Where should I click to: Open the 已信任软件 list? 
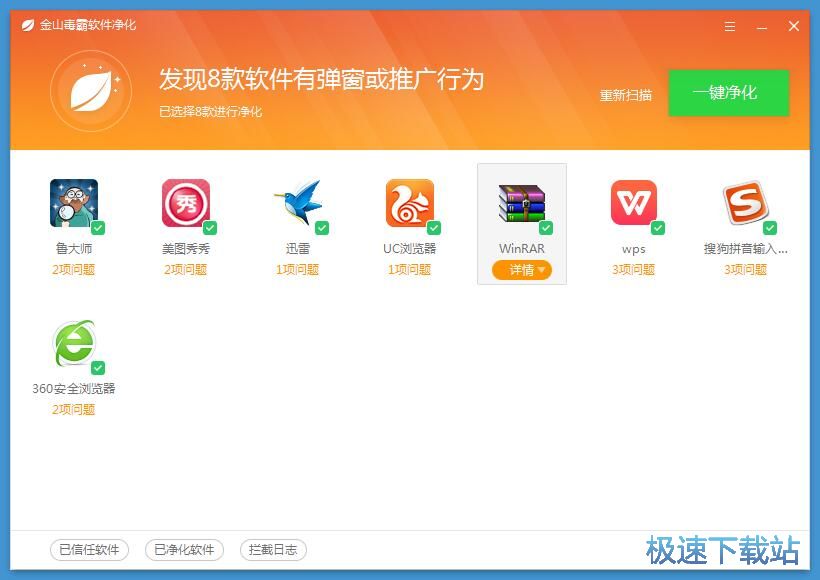(89, 550)
